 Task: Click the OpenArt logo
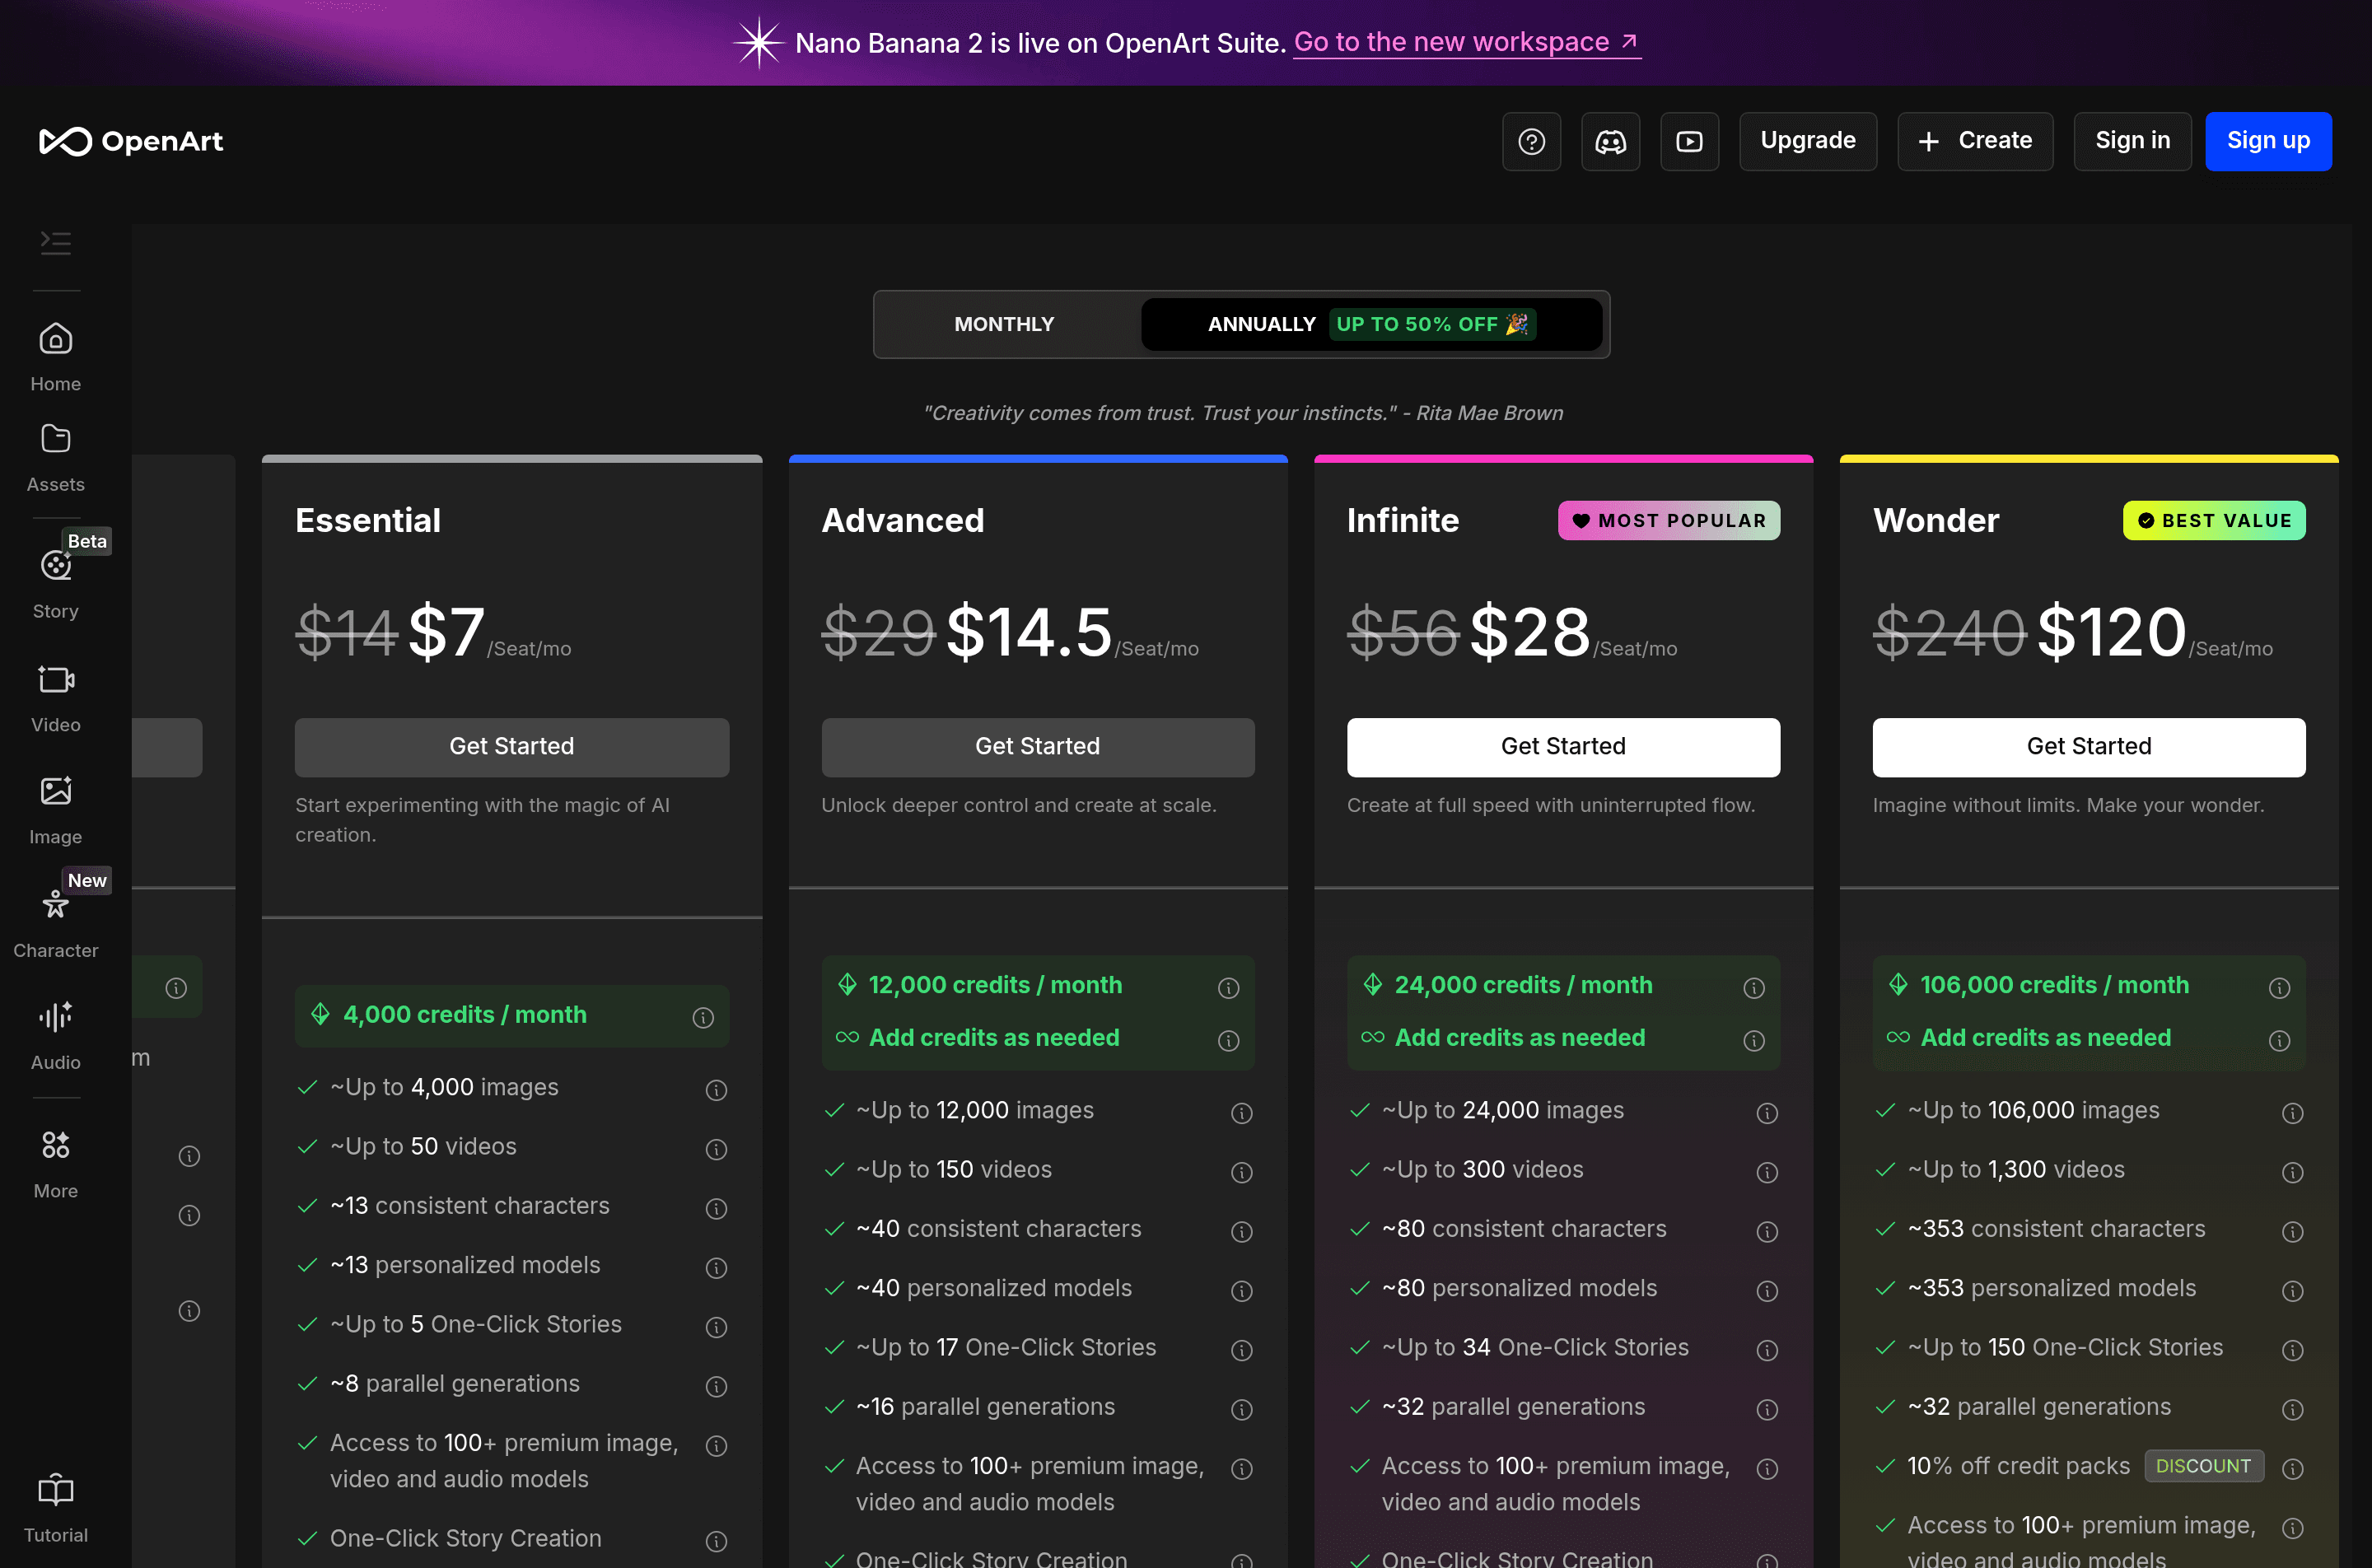point(131,141)
